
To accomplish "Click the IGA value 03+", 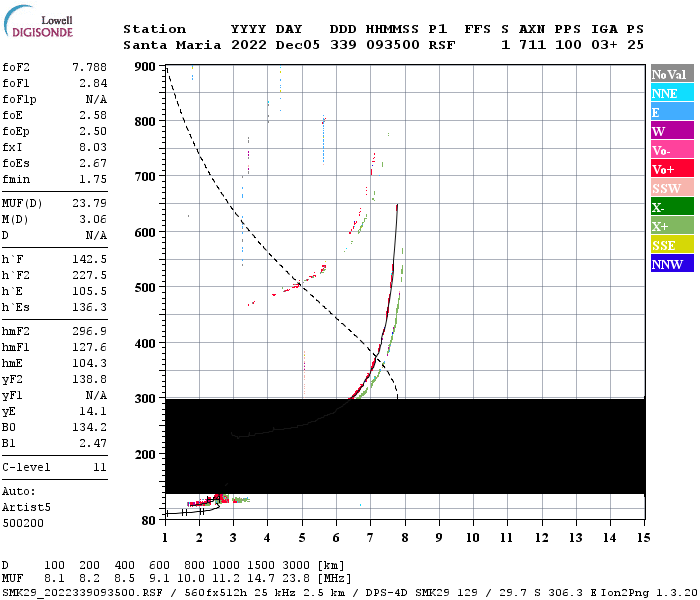I will tap(604, 45).
